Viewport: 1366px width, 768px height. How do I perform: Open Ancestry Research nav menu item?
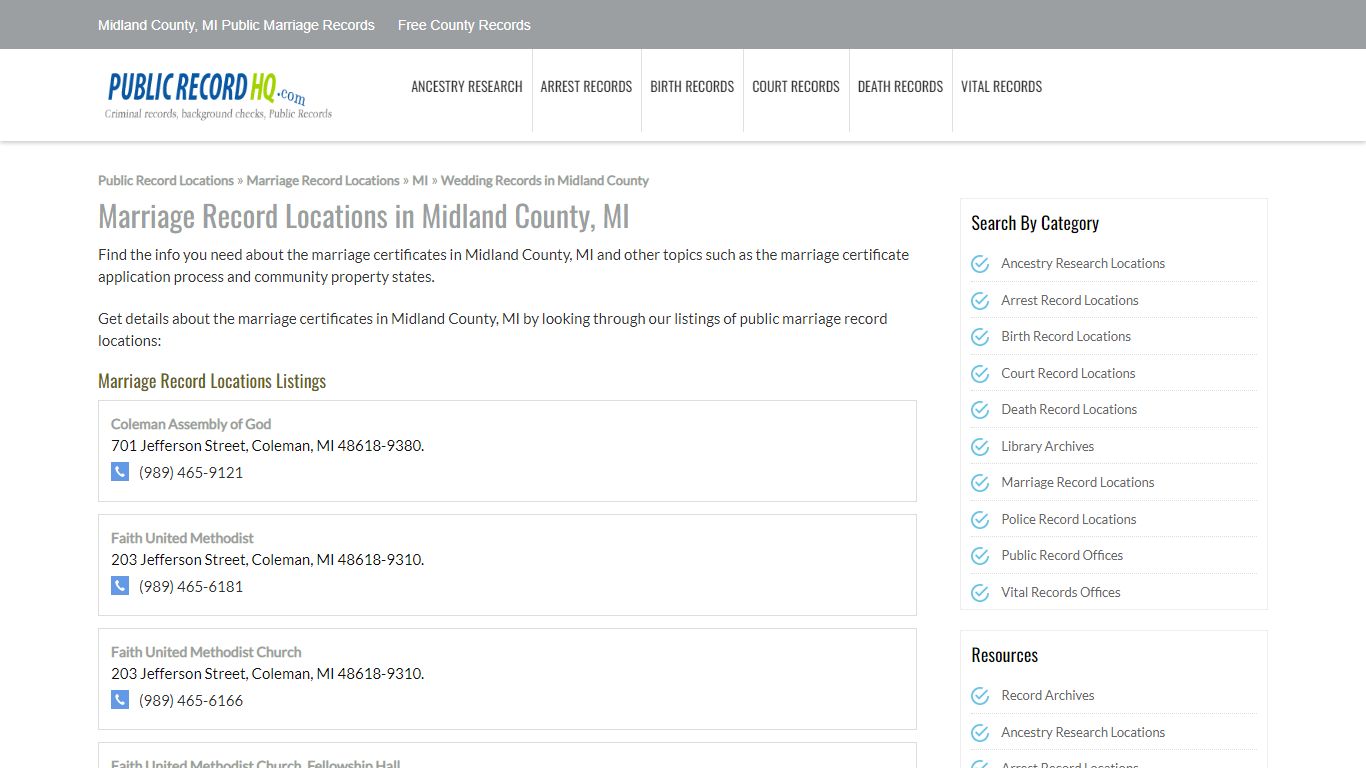[467, 87]
